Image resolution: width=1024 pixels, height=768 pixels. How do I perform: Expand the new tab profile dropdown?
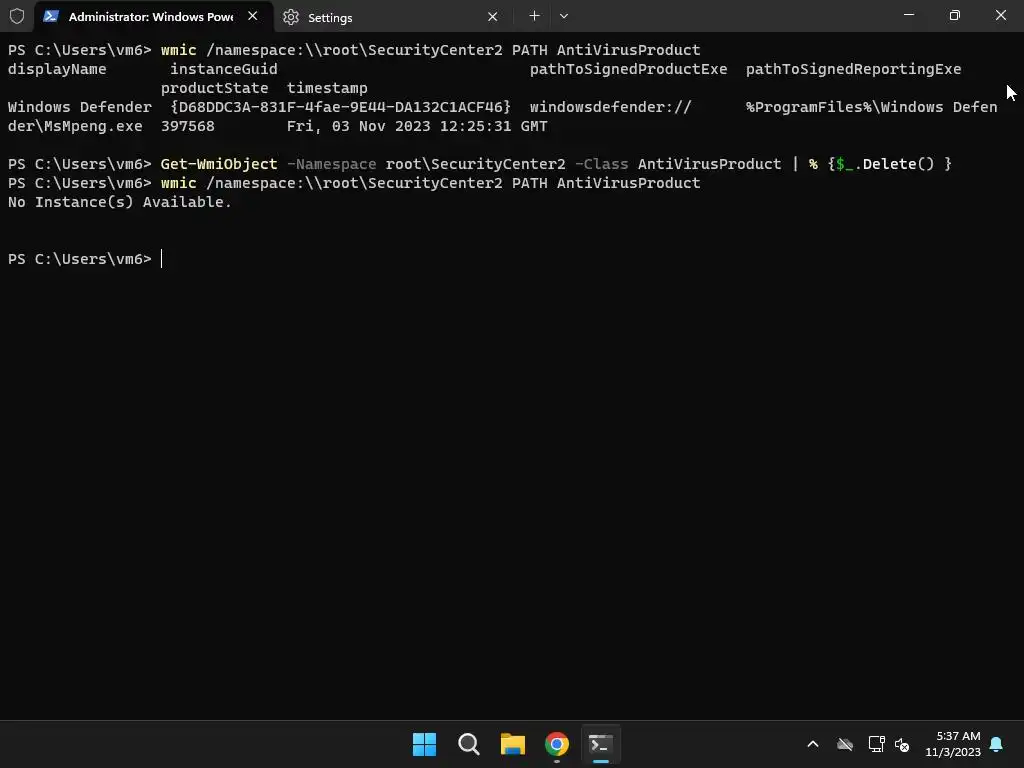coord(564,16)
